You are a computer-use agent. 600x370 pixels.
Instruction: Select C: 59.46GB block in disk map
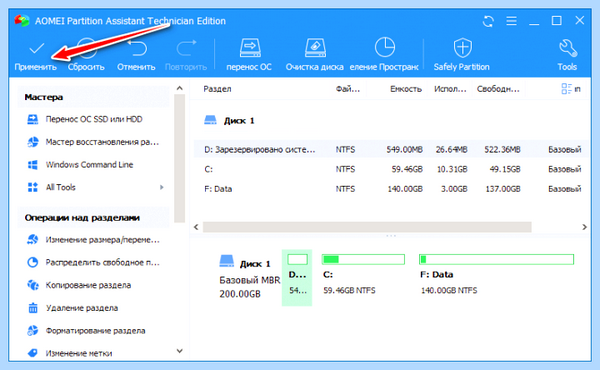pos(363,274)
